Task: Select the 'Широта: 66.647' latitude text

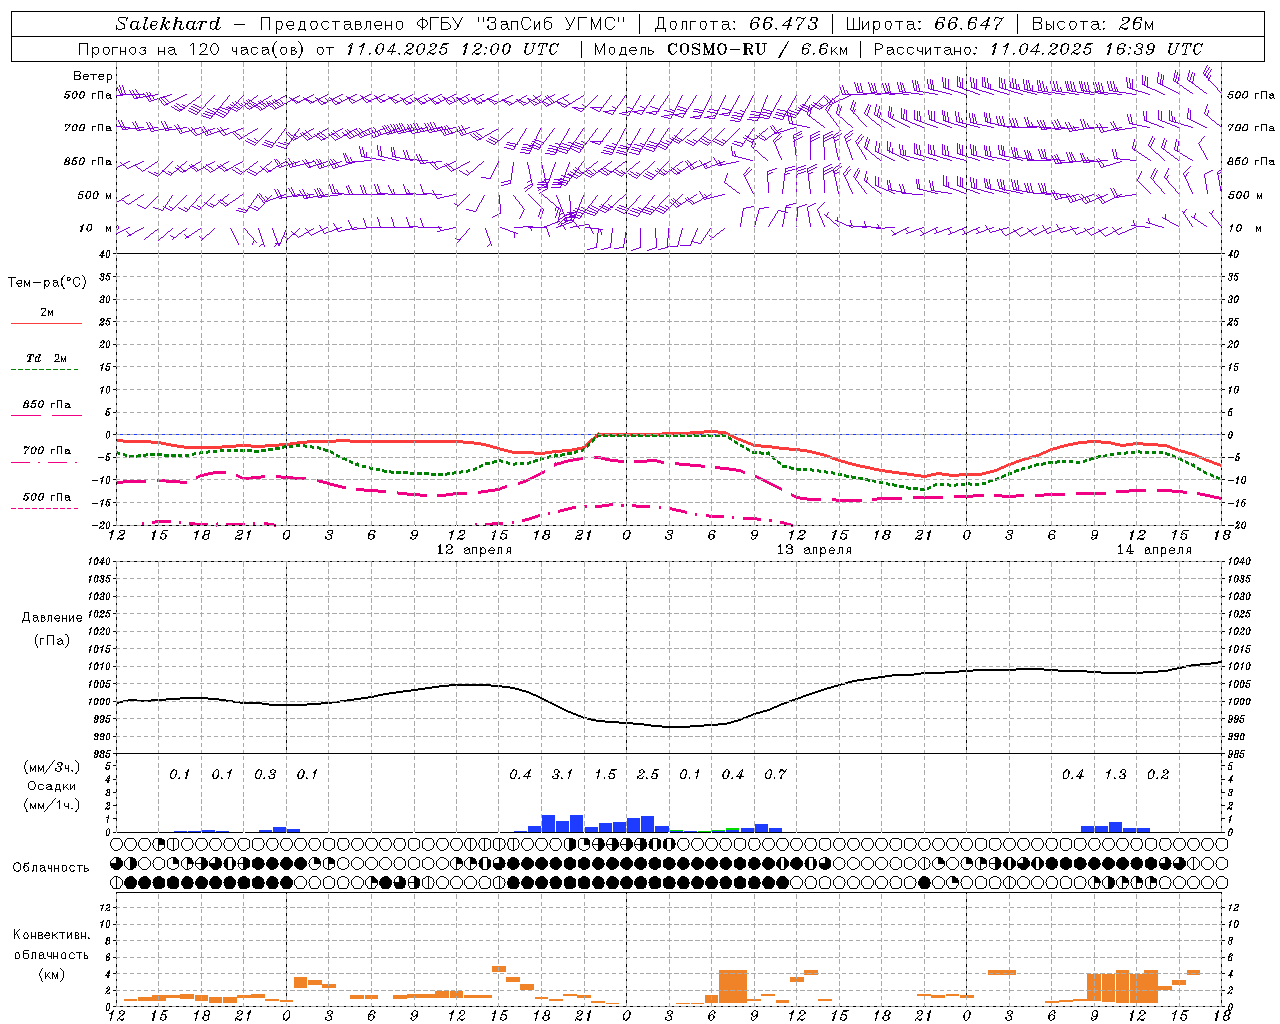Action: coord(925,24)
